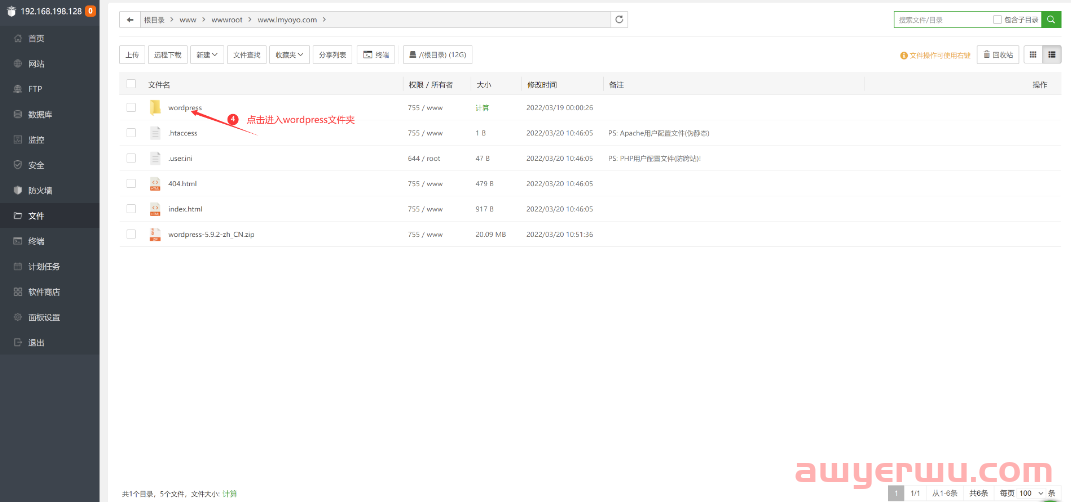Expand chevron after www.imyoyo.com in path
Viewport: 1071px width, 502px height.
coord(324,20)
